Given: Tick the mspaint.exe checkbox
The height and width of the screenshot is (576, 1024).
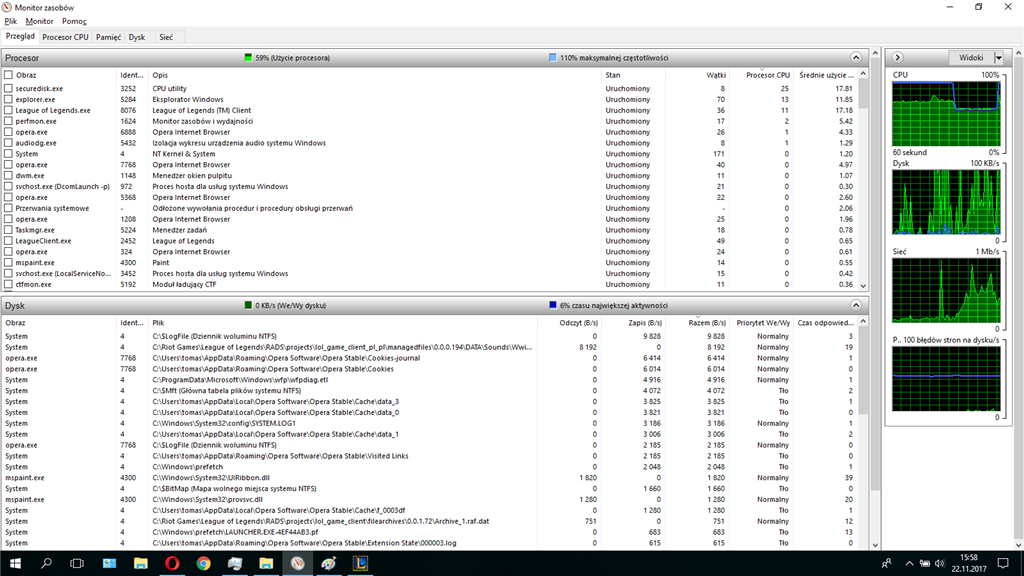Looking at the screenshot, I should (8, 263).
